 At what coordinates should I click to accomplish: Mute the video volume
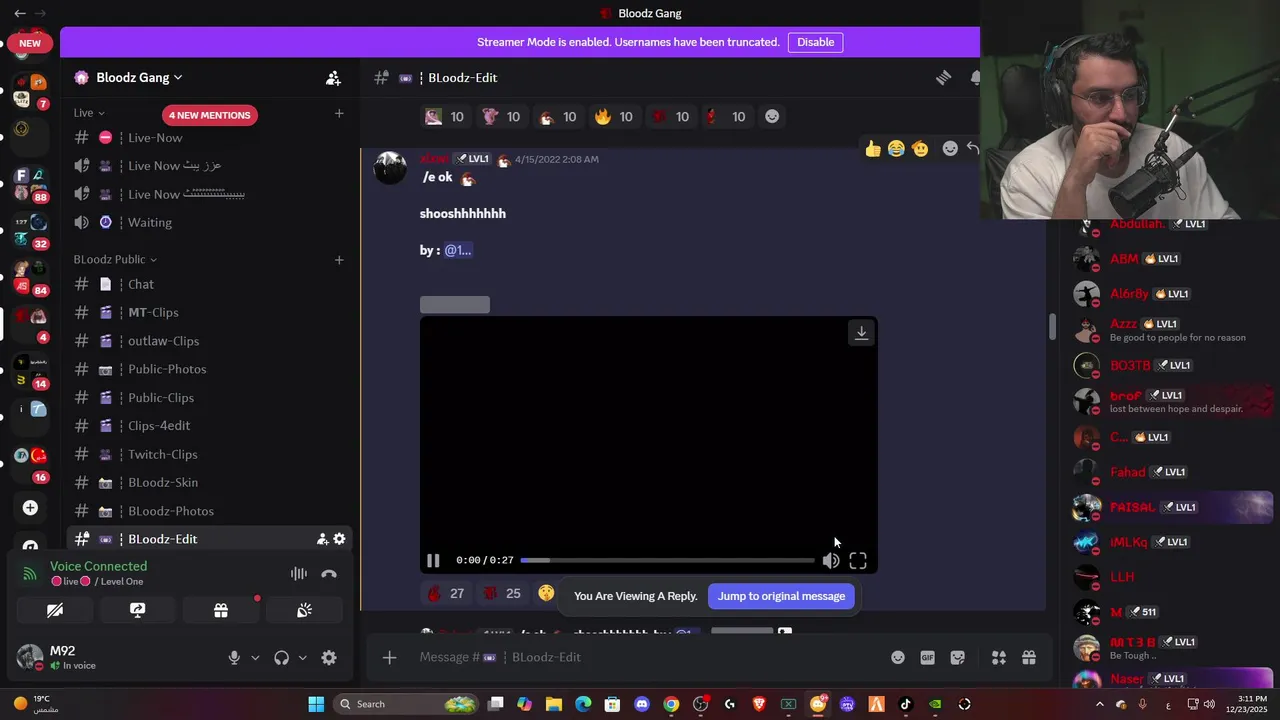tap(831, 561)
